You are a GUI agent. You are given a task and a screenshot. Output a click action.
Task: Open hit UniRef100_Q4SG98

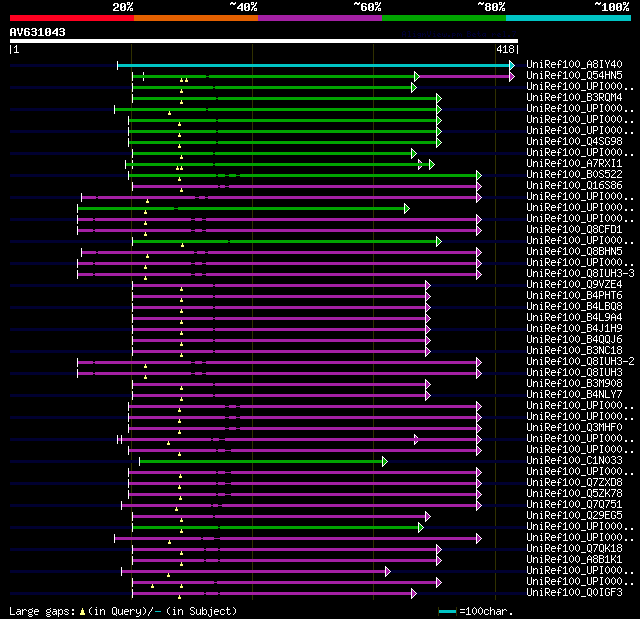574,142
